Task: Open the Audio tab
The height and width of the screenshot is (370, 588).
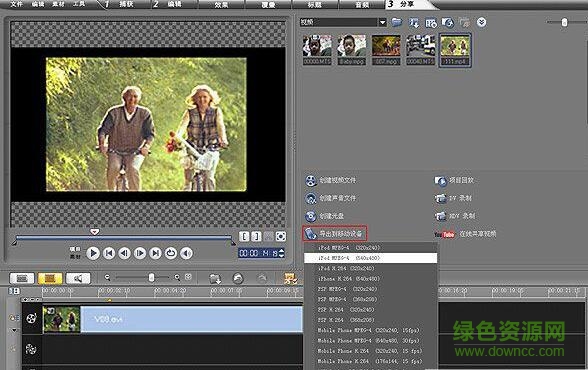Action: 362,4
